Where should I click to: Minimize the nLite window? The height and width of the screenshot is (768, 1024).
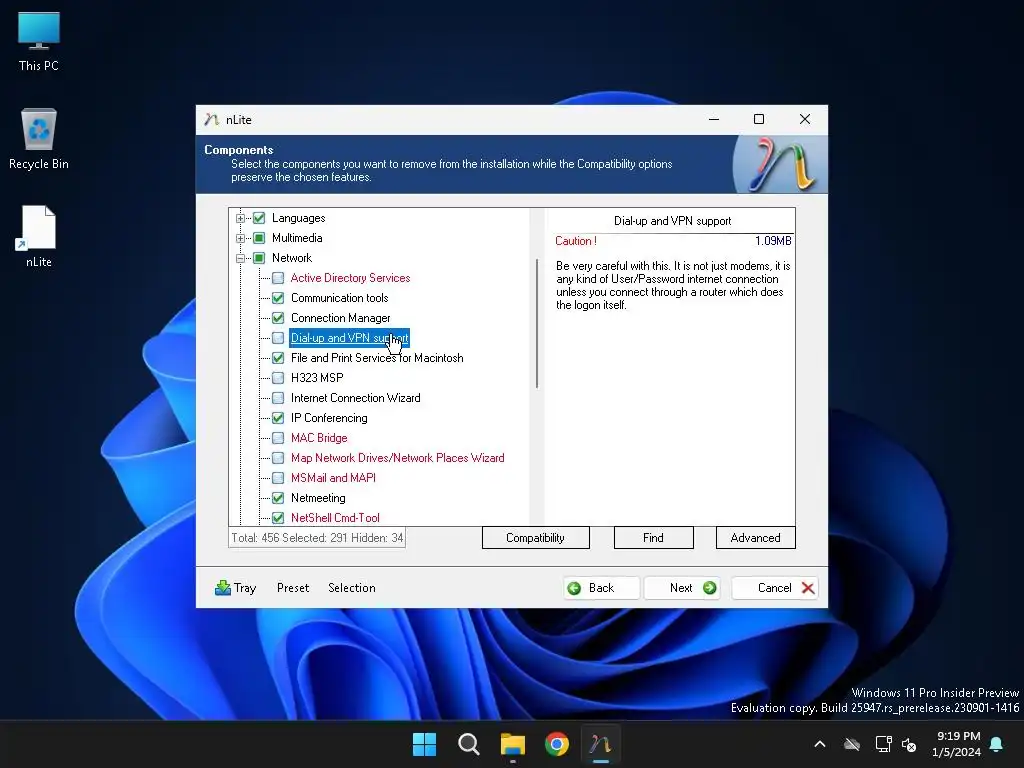click(714, 119)
